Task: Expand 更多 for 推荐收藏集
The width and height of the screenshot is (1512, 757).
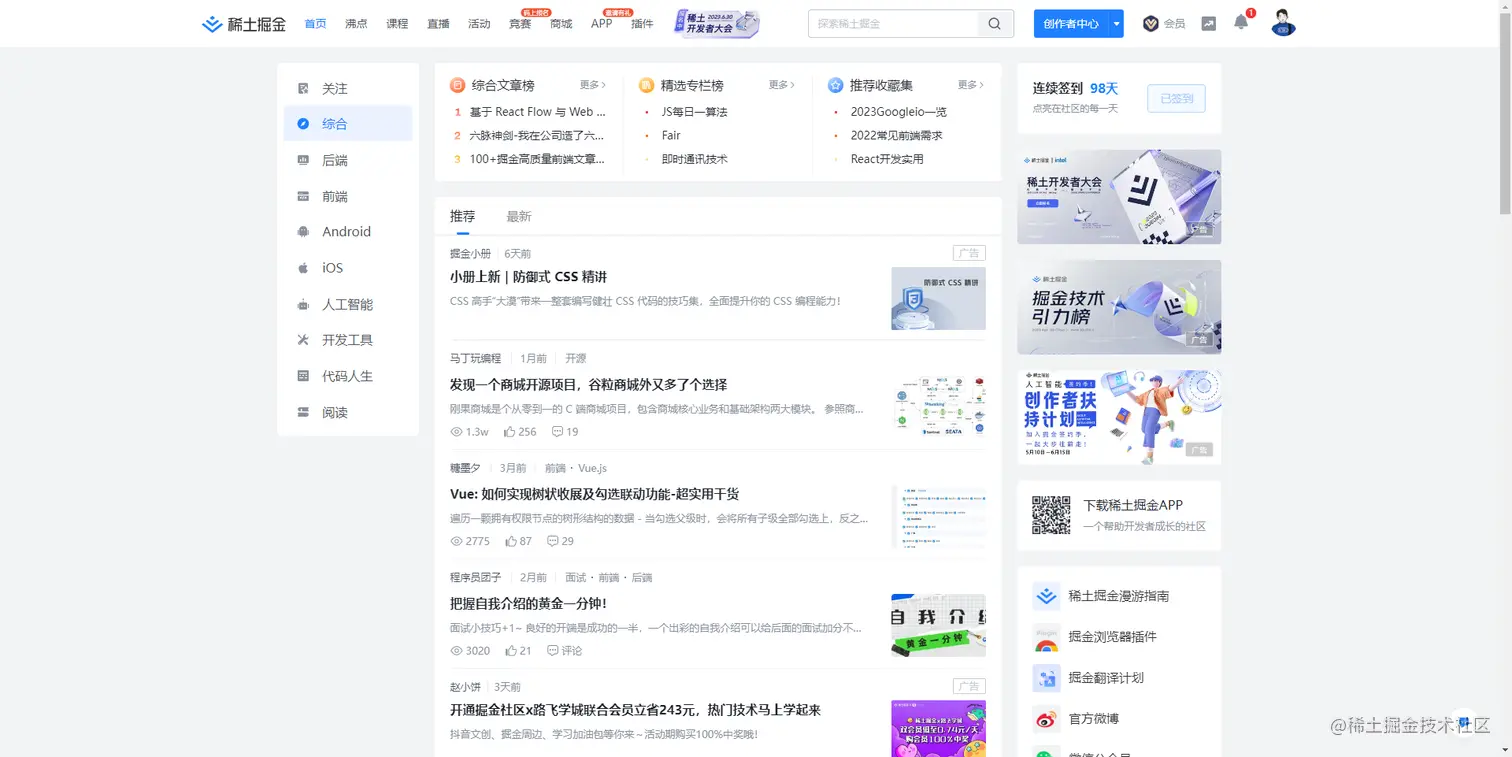Action: [971, 85]
